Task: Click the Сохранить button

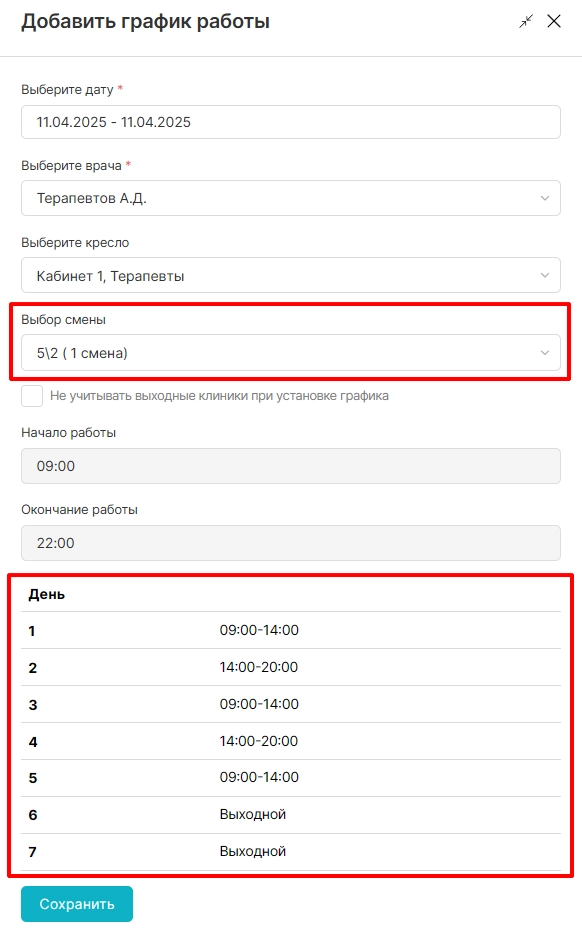Action: [77, 904]
